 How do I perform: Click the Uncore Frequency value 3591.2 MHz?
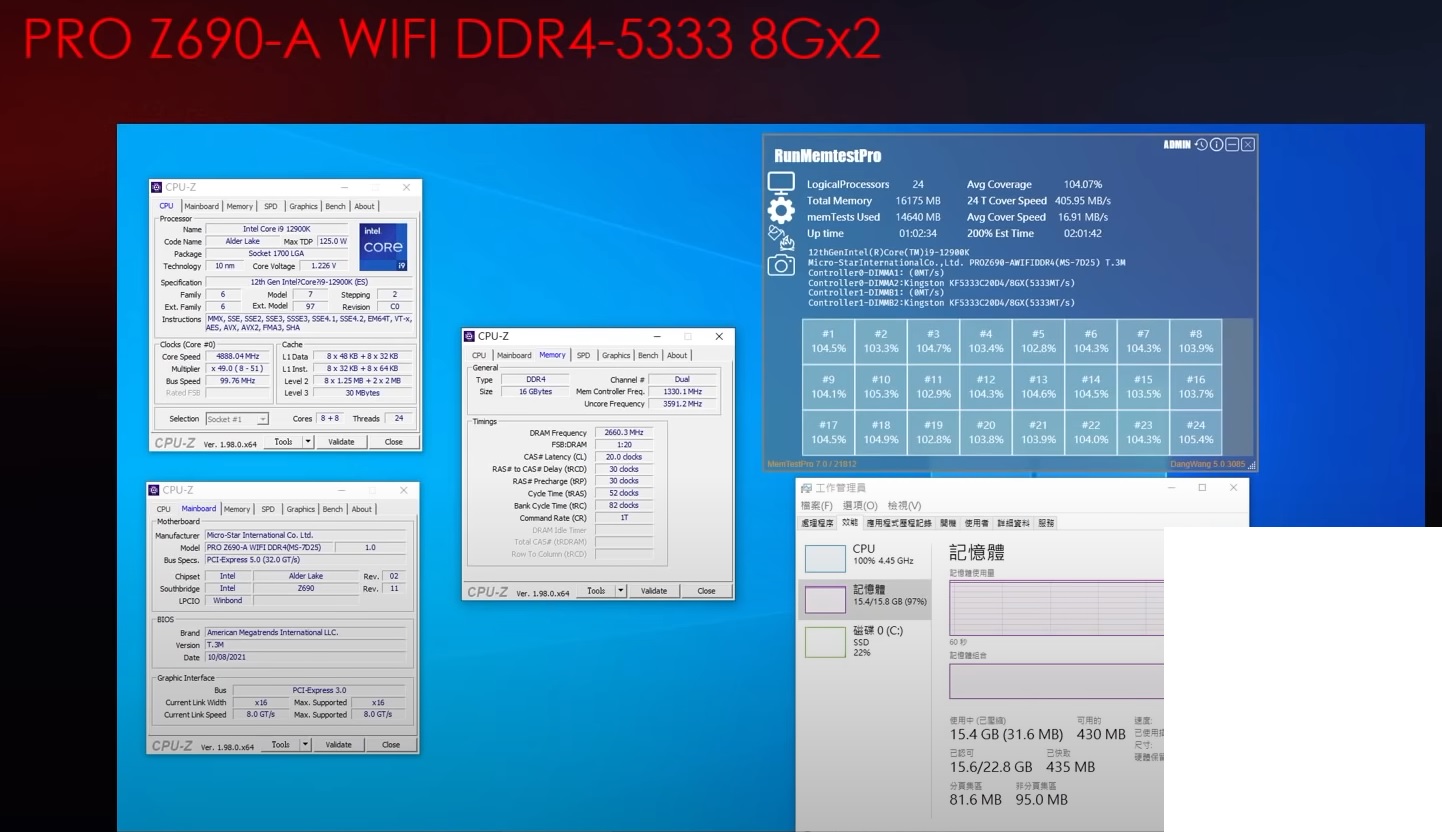click(682, 404)
